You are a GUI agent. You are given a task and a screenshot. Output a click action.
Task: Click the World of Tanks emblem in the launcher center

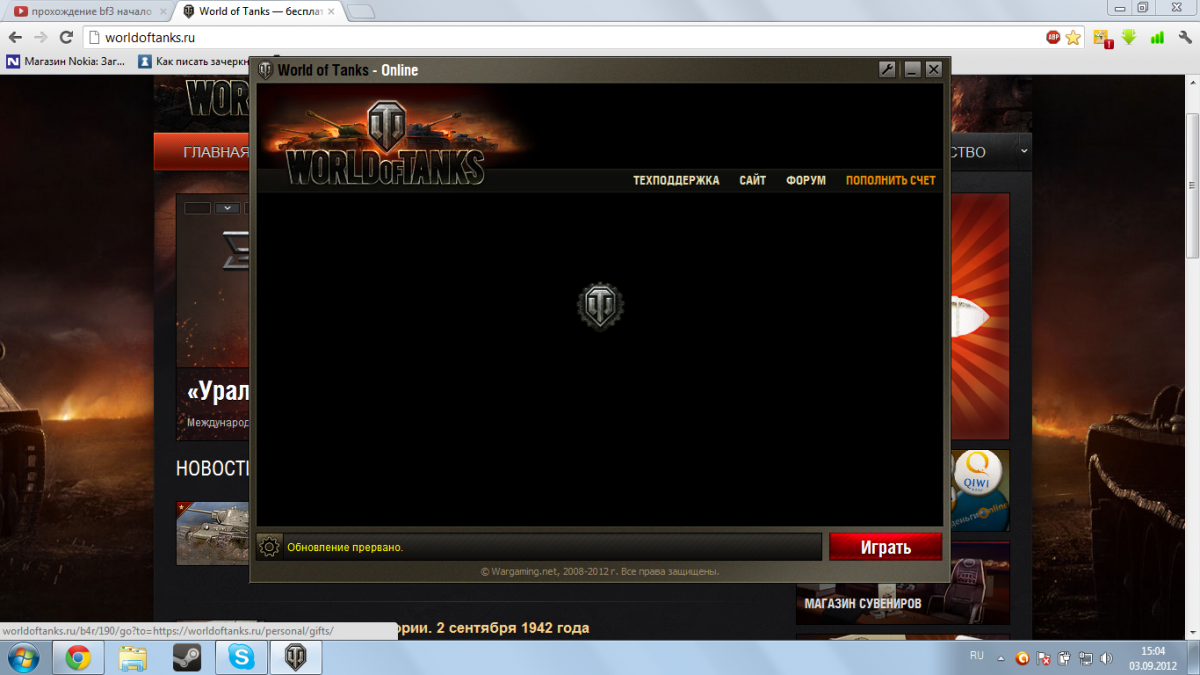pos(600,305)
